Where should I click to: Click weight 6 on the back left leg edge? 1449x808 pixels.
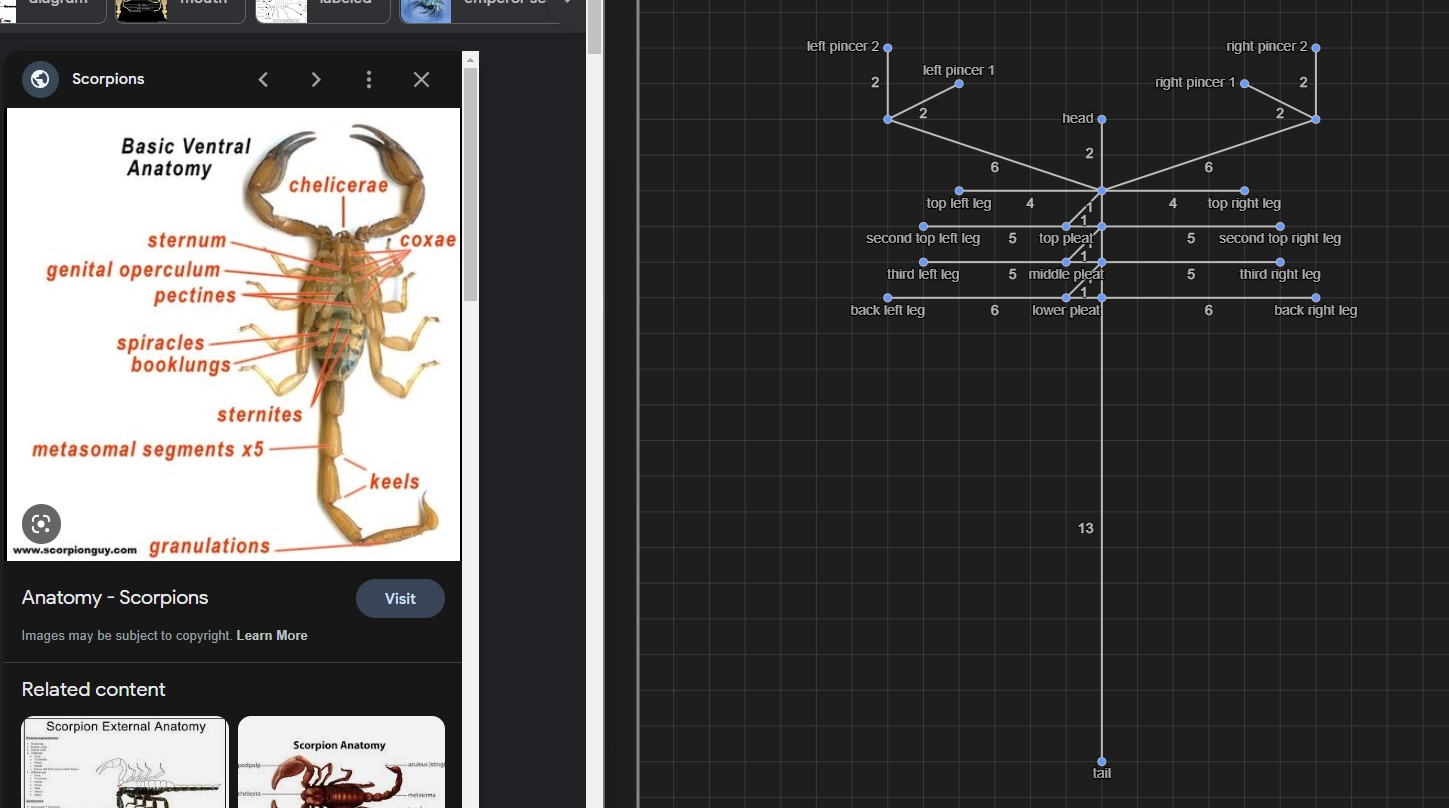(994, 310)
